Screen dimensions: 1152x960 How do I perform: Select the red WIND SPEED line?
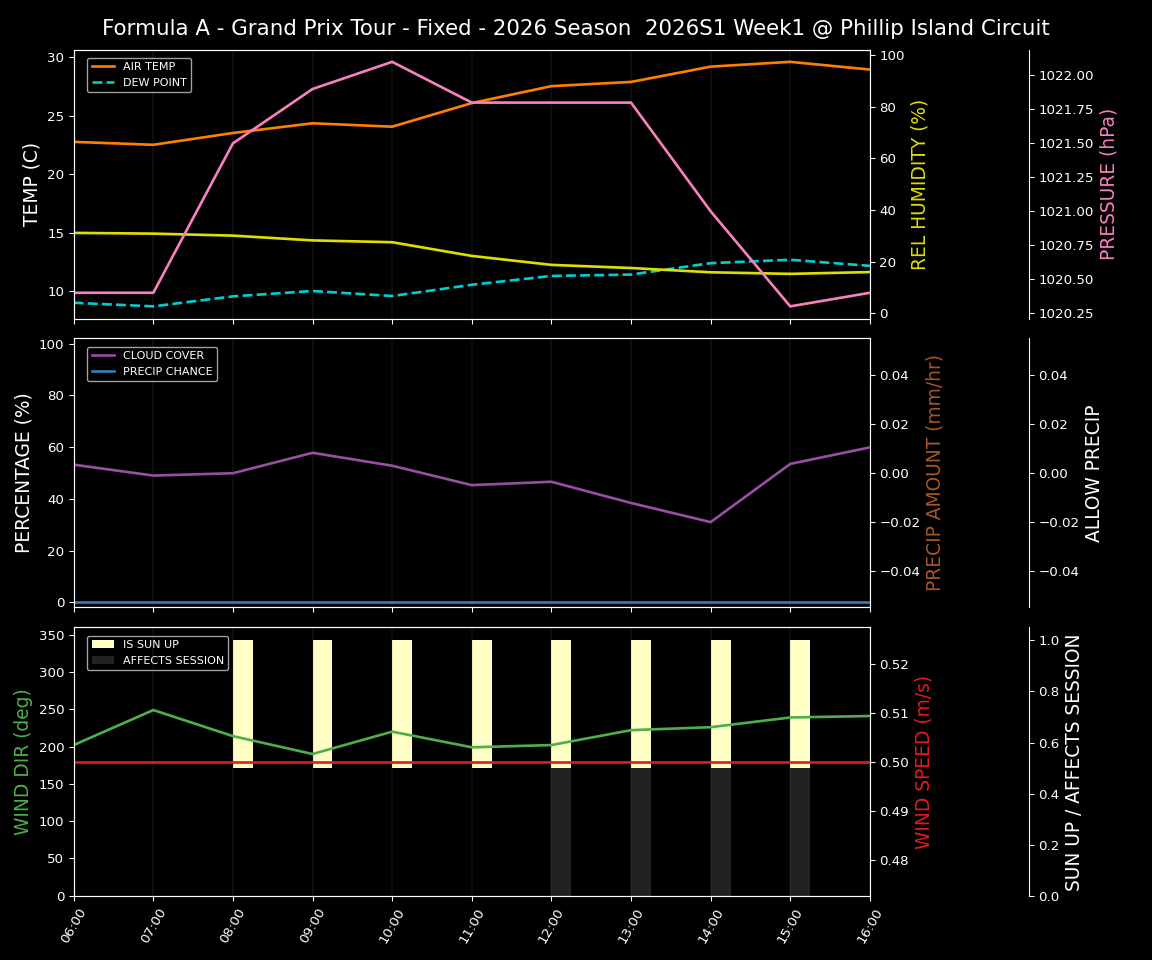point(450,763)
